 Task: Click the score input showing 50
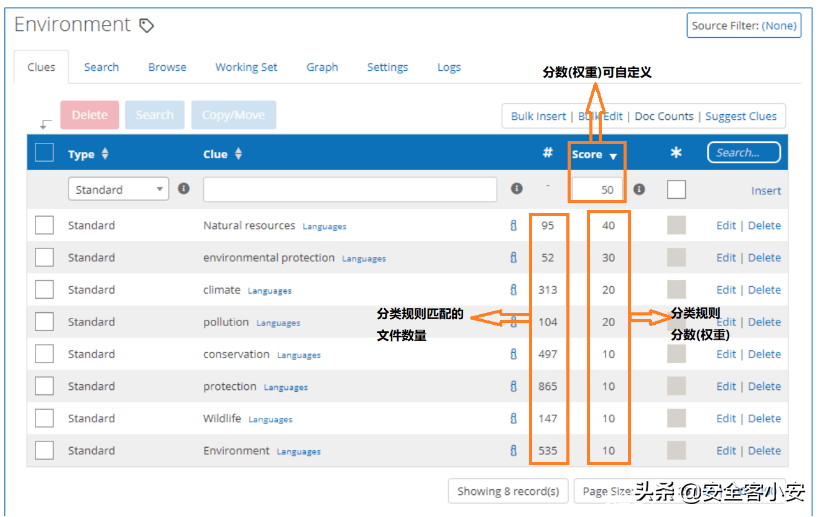tap(597, 189)
